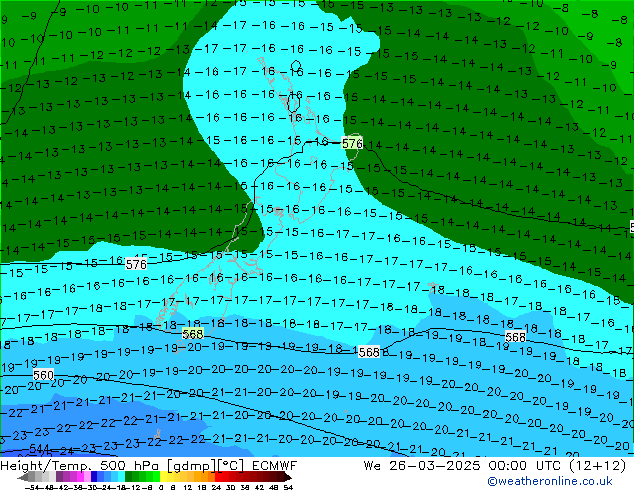Click the temperature color scale legend bar
The width and height of the screenshot is (634, 490).
pos(154,477)
